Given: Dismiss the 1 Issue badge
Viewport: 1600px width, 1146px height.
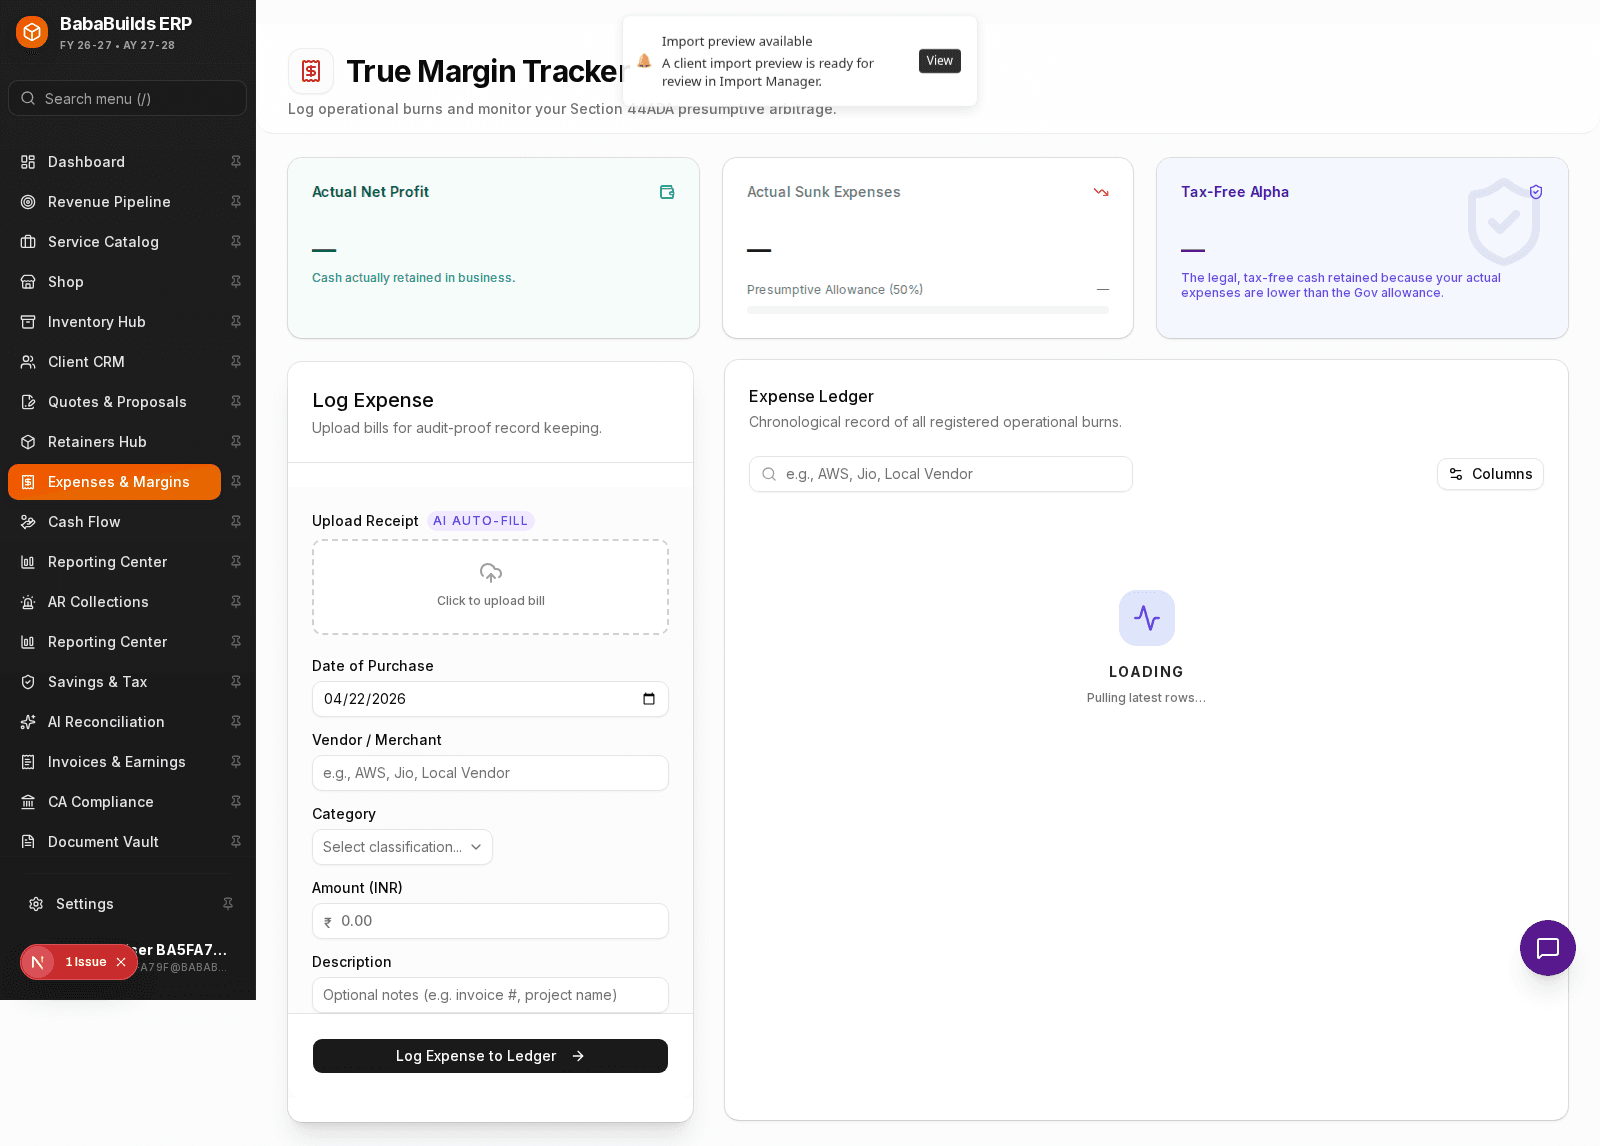Looking at the screenshot, I should (x=121, y=962).
